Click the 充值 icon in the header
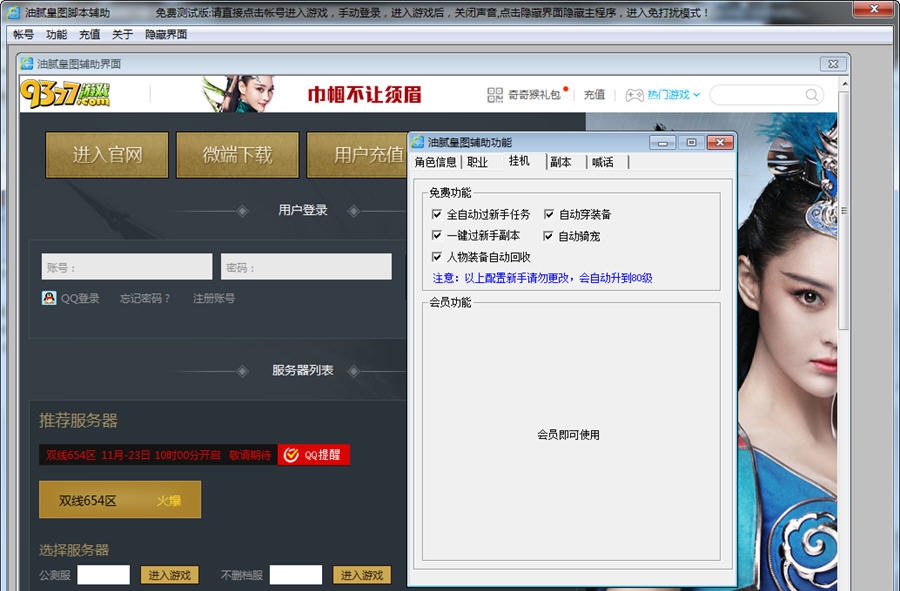Viewport: 900px width, 591px height. 594,92
